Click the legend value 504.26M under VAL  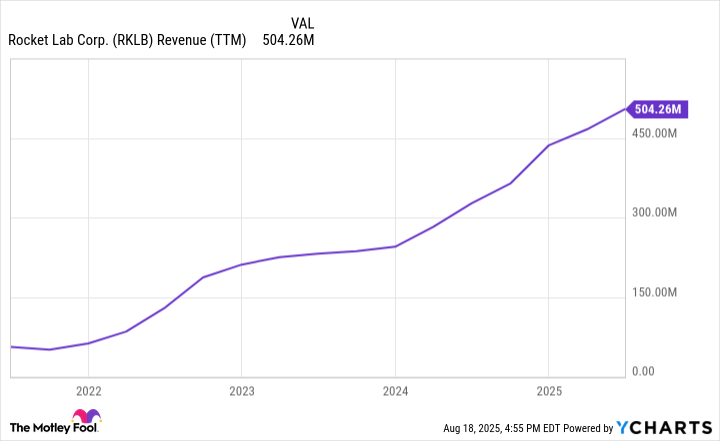coord(288,40)
